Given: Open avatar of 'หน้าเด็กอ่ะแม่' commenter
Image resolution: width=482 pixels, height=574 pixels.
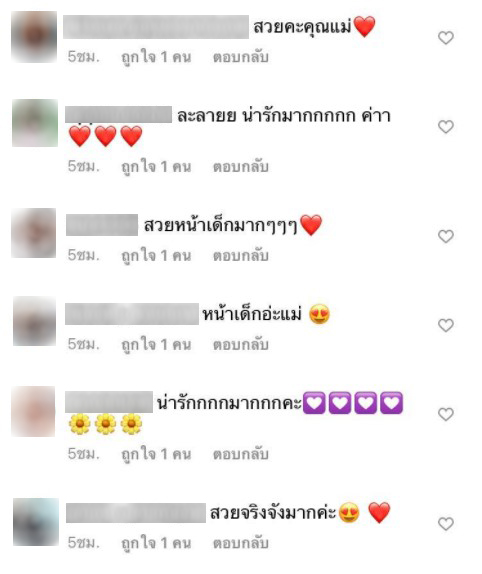Looking at the screenshot, I should [x=34, y=321].
